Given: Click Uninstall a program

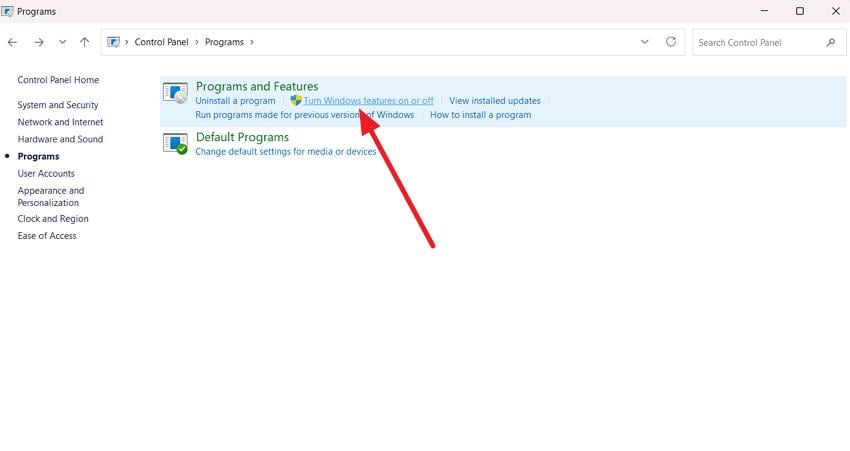Looking at the screenshot, I should (235, 101).
